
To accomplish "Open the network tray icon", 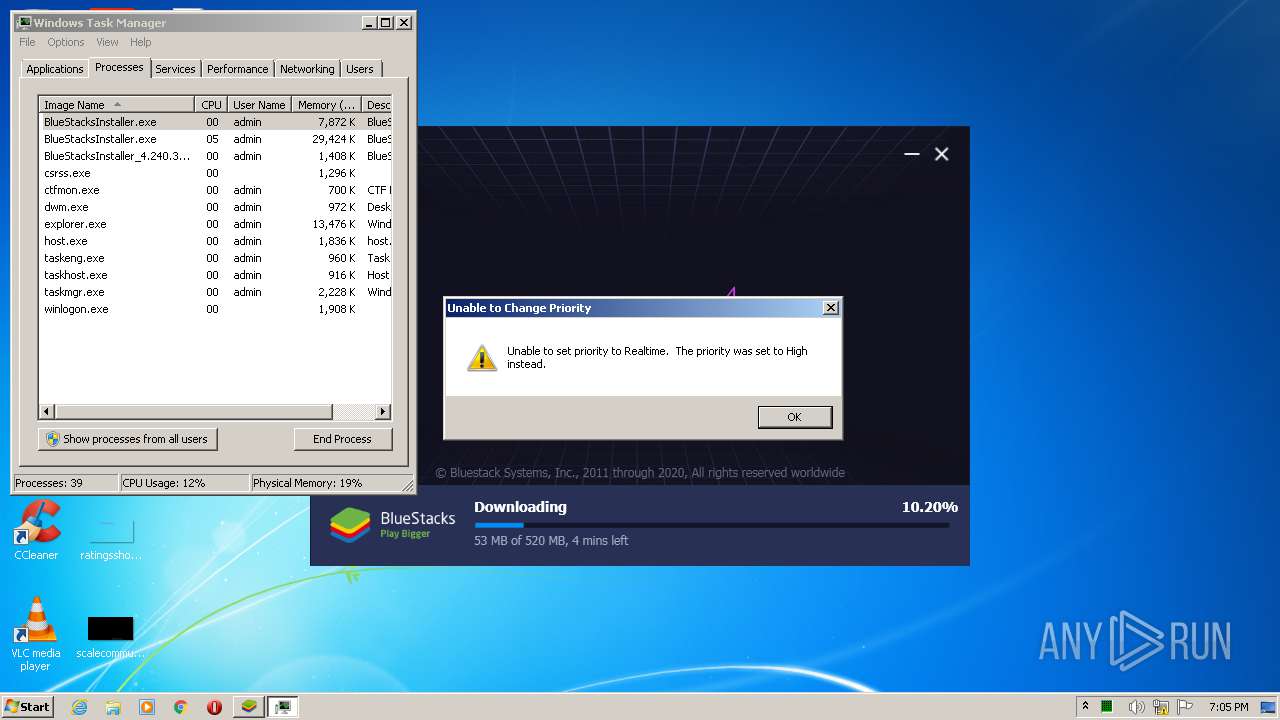I will tap(1161, 707).
